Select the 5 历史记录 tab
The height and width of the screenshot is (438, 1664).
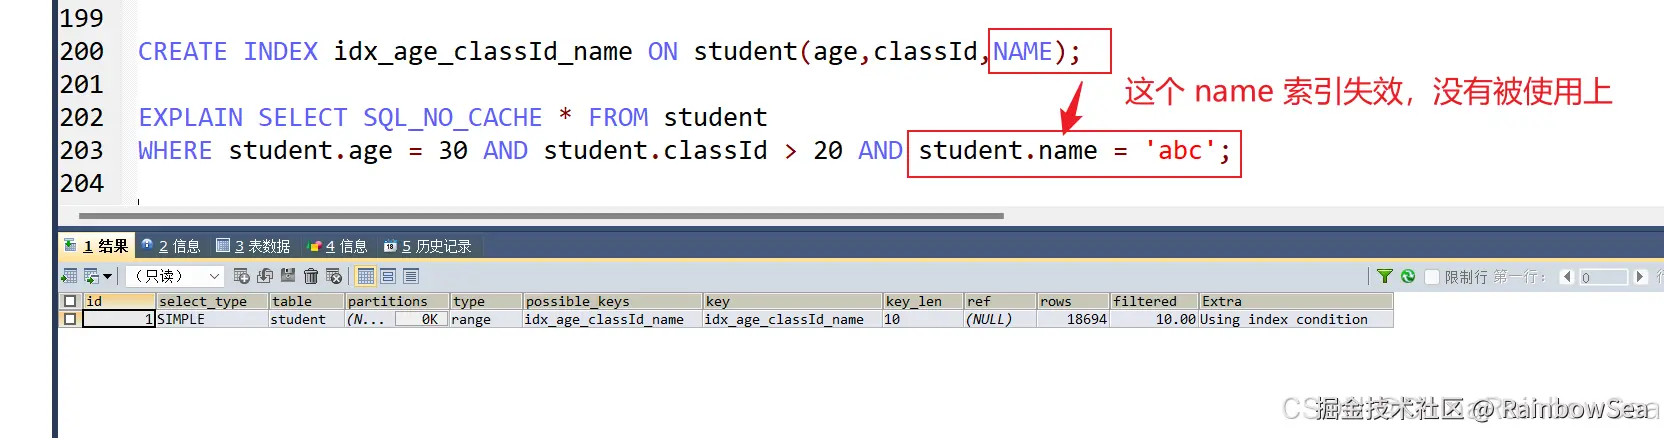click(x=428, y=246)
